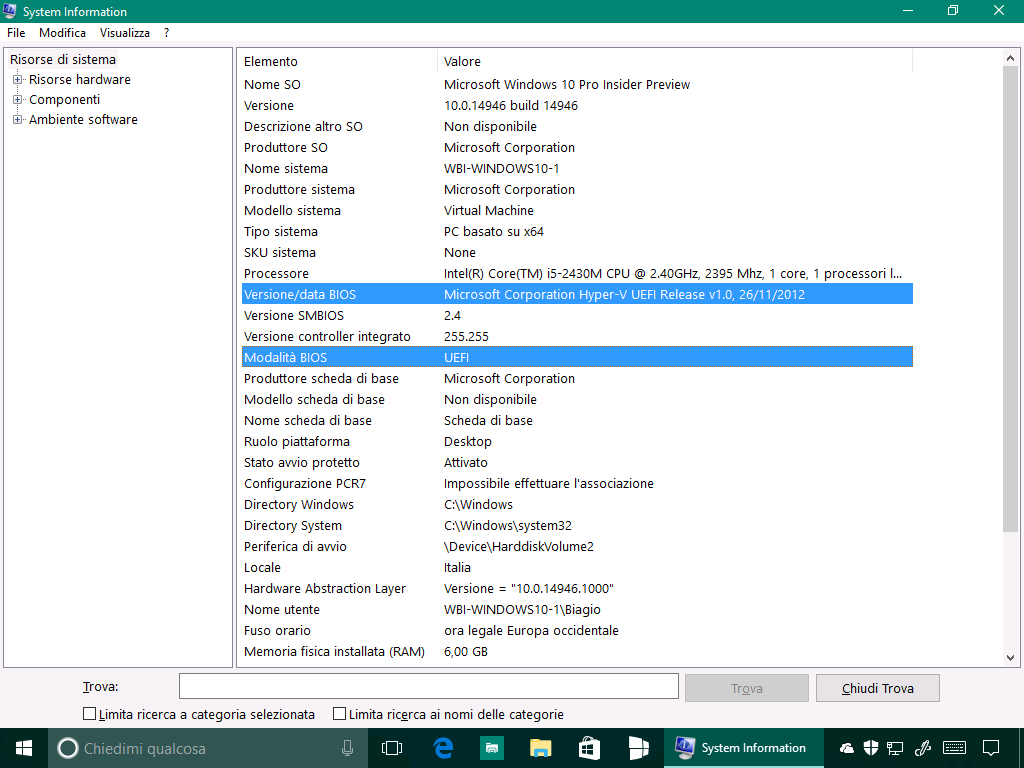The image size is (1024, 768).
Task: Open Windows Ink Workspace pen icon
Action: pyautogui.click(x=923, y=748)
